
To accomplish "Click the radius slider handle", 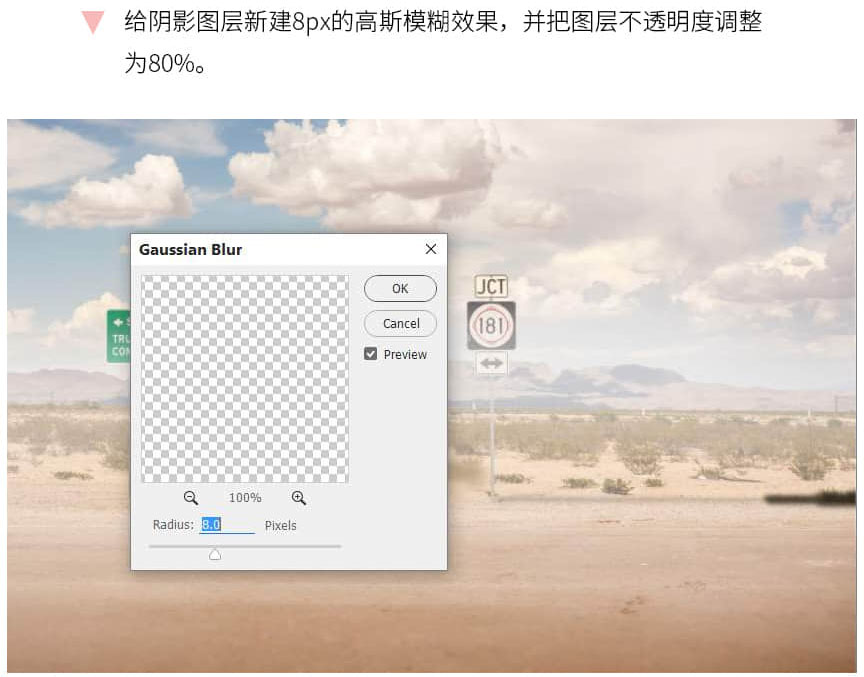I will [x=215, y=554].
